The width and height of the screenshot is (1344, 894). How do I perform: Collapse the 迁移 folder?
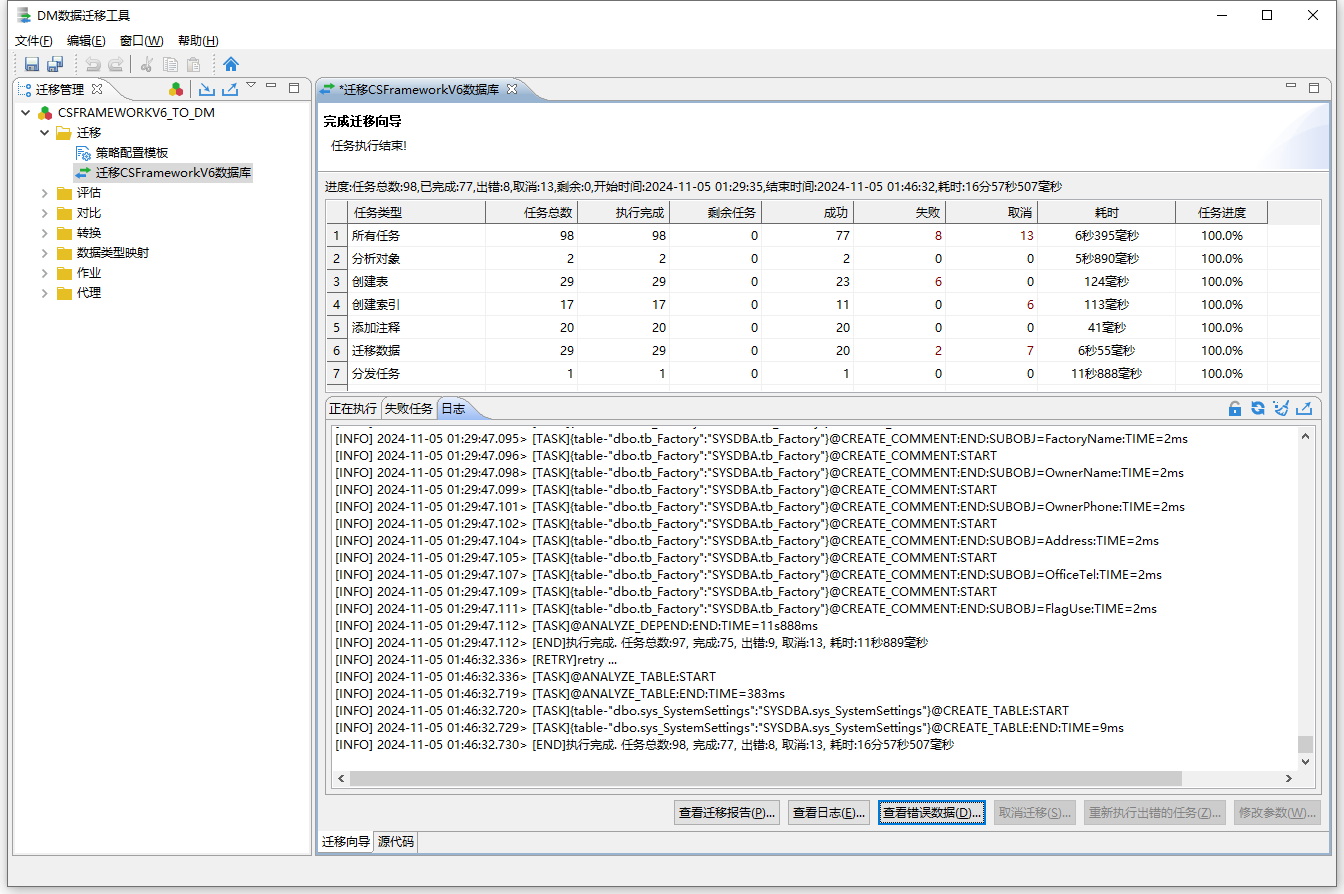[45, 133]
